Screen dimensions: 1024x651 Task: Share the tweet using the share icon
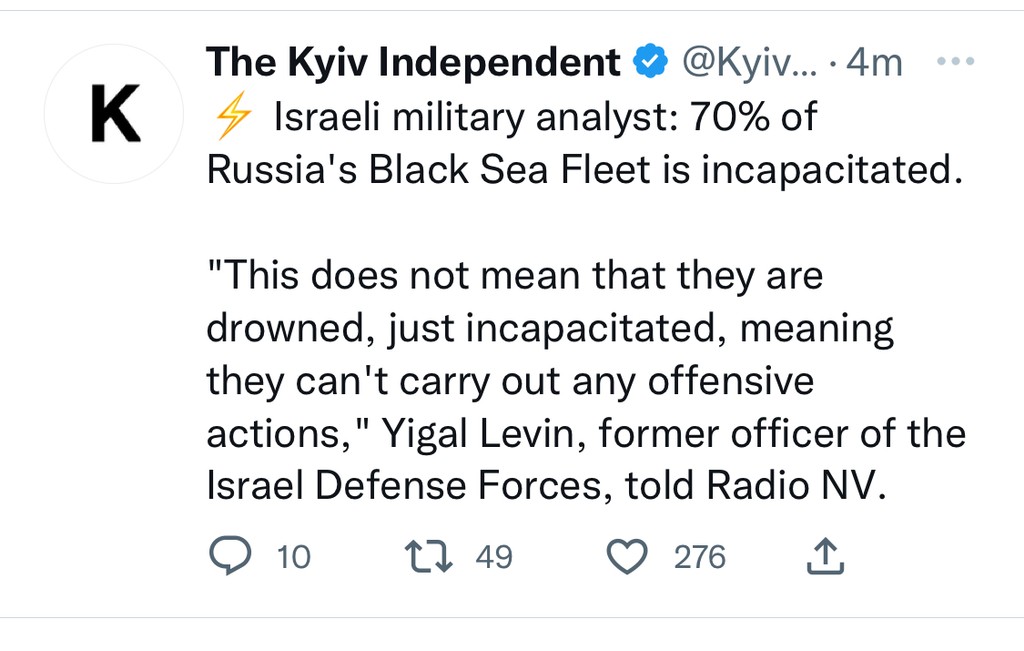[x=825, y=556]
